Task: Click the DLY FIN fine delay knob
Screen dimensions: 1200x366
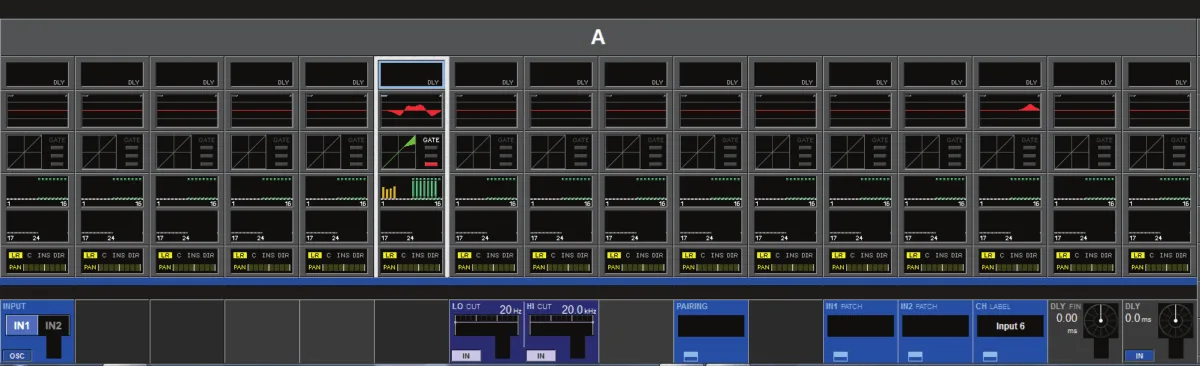Action: tap(1100, 321)
